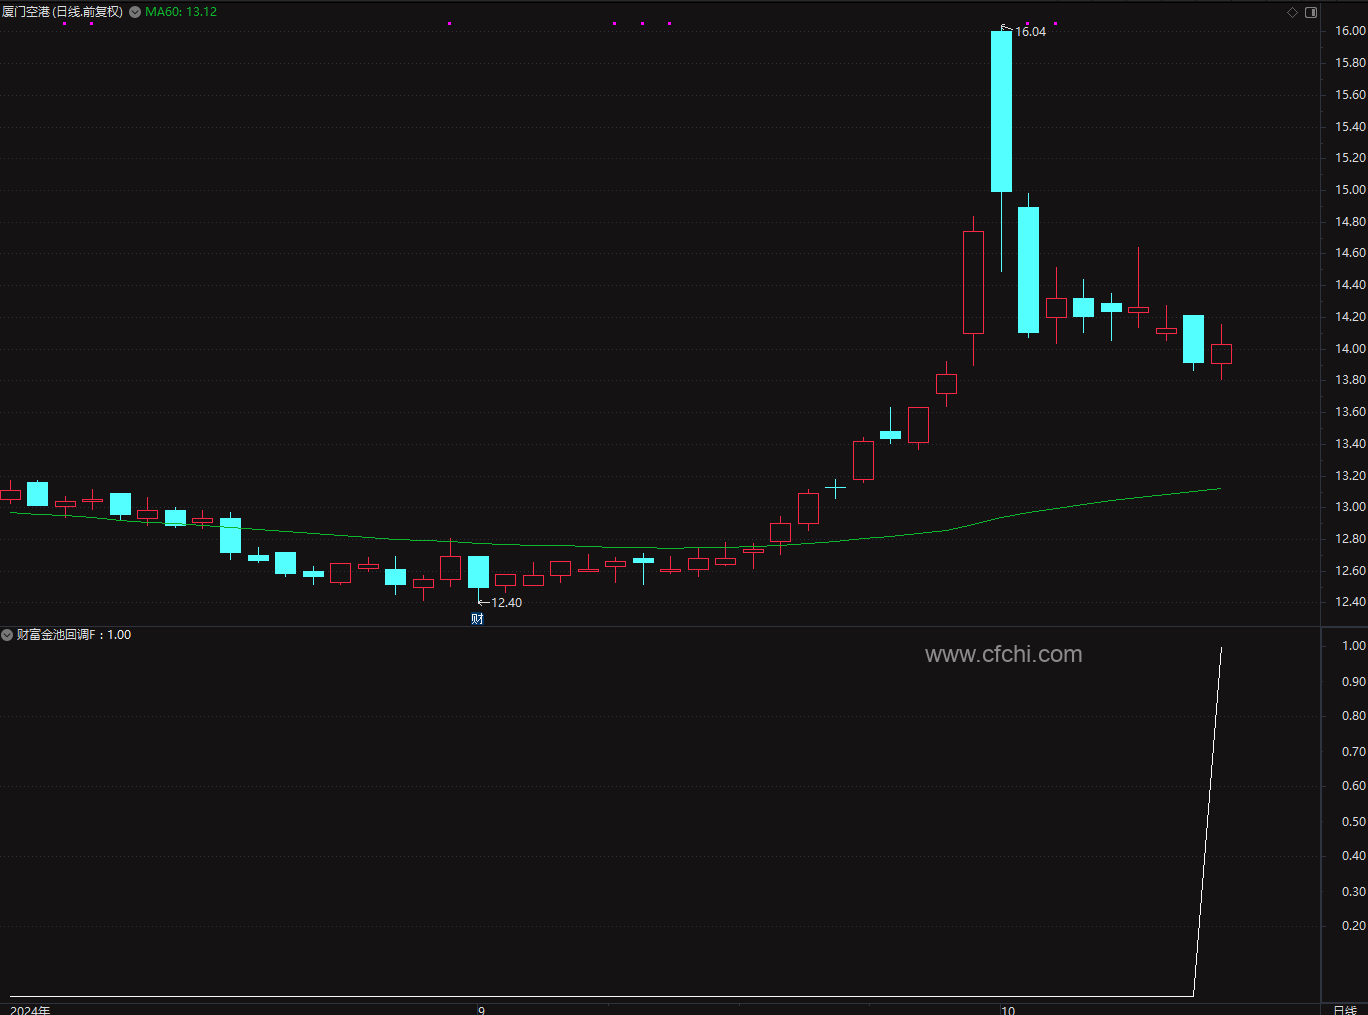Click the 14.00 price axis label
1368x1015 pixels.
tap(1350, 349)
